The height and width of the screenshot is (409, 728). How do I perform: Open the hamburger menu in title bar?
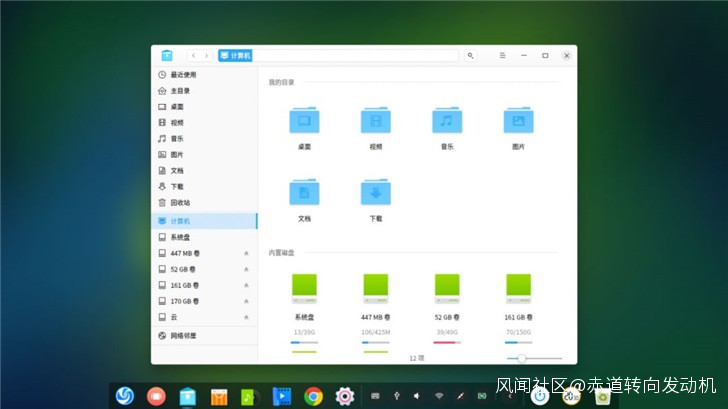(x=502, y=56)
